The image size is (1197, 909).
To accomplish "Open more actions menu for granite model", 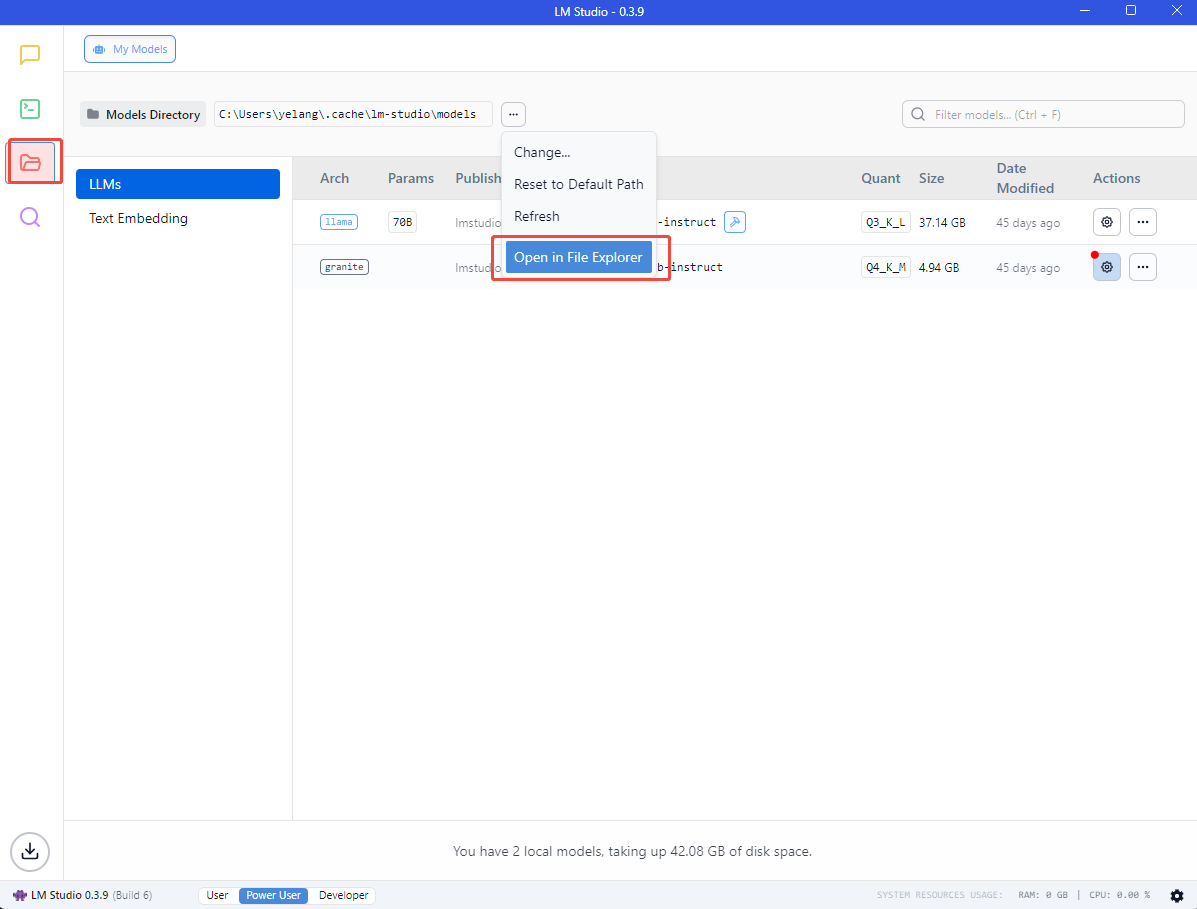I will coord(1142,267).
